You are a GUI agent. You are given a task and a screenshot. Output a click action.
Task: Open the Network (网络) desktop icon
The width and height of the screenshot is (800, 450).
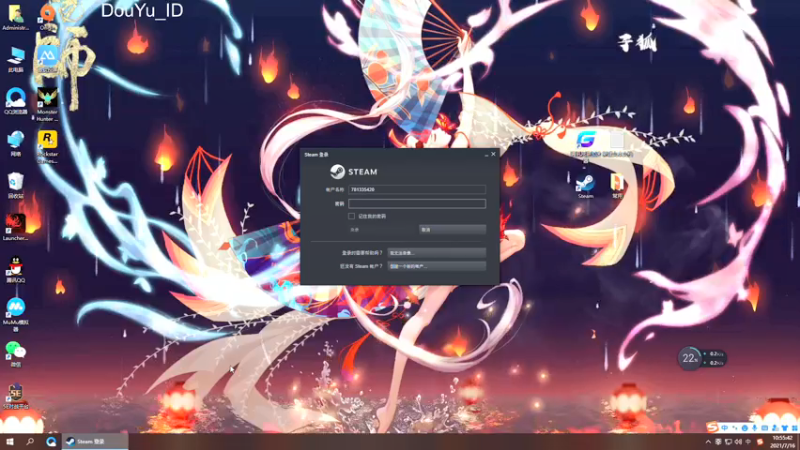pos(16,143)
